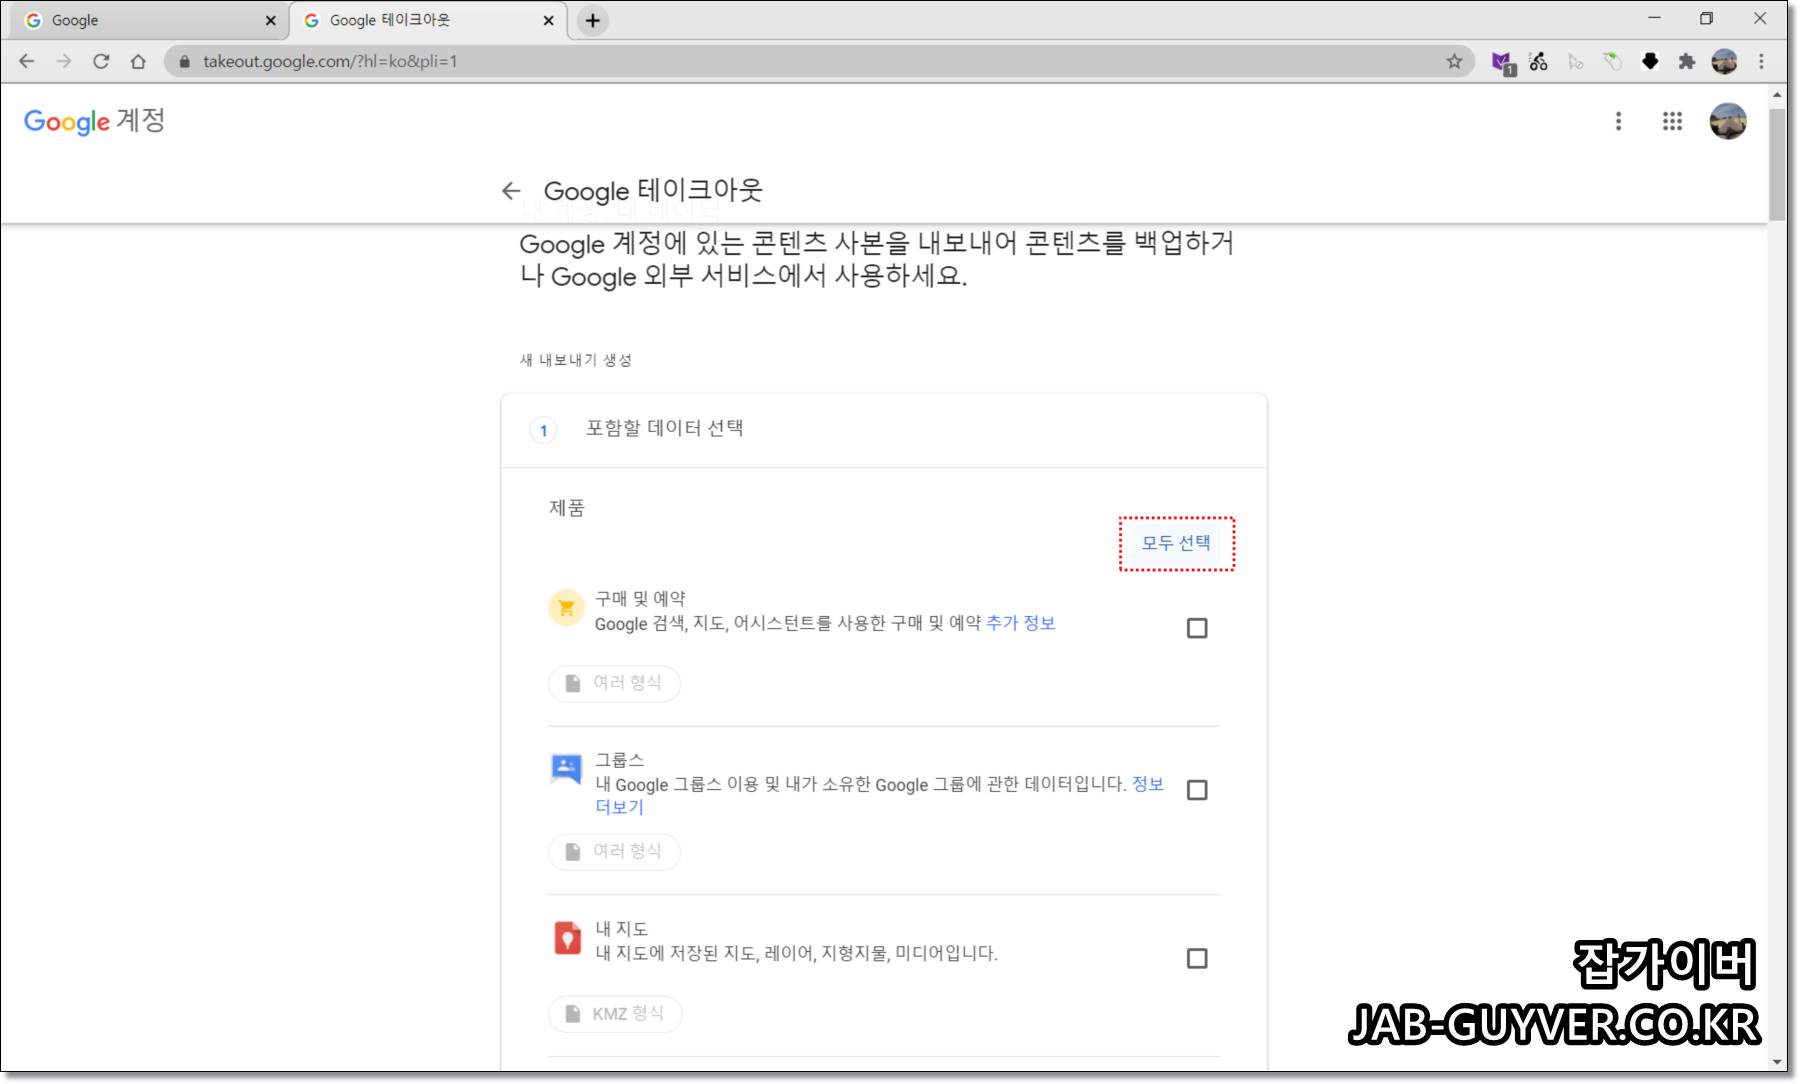Click the 내 지도 title text
Image resolution: width=1800 pixels, height=1084 pixels.
(622, 928)
